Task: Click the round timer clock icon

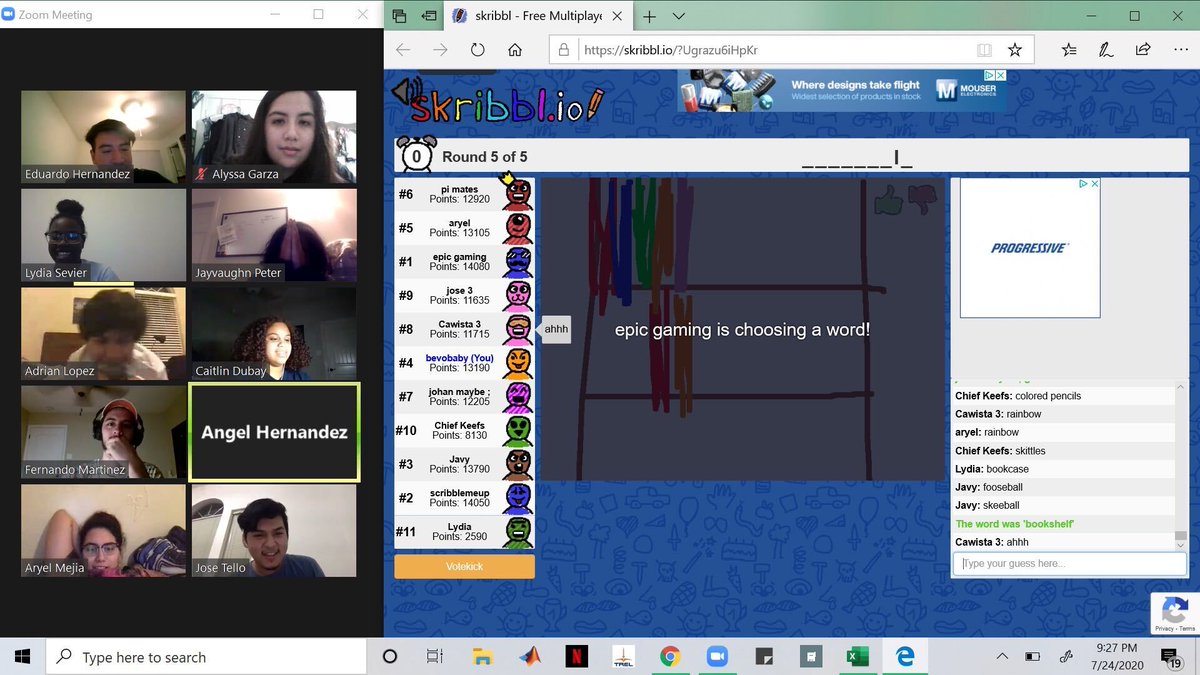Action: point(416,154)
